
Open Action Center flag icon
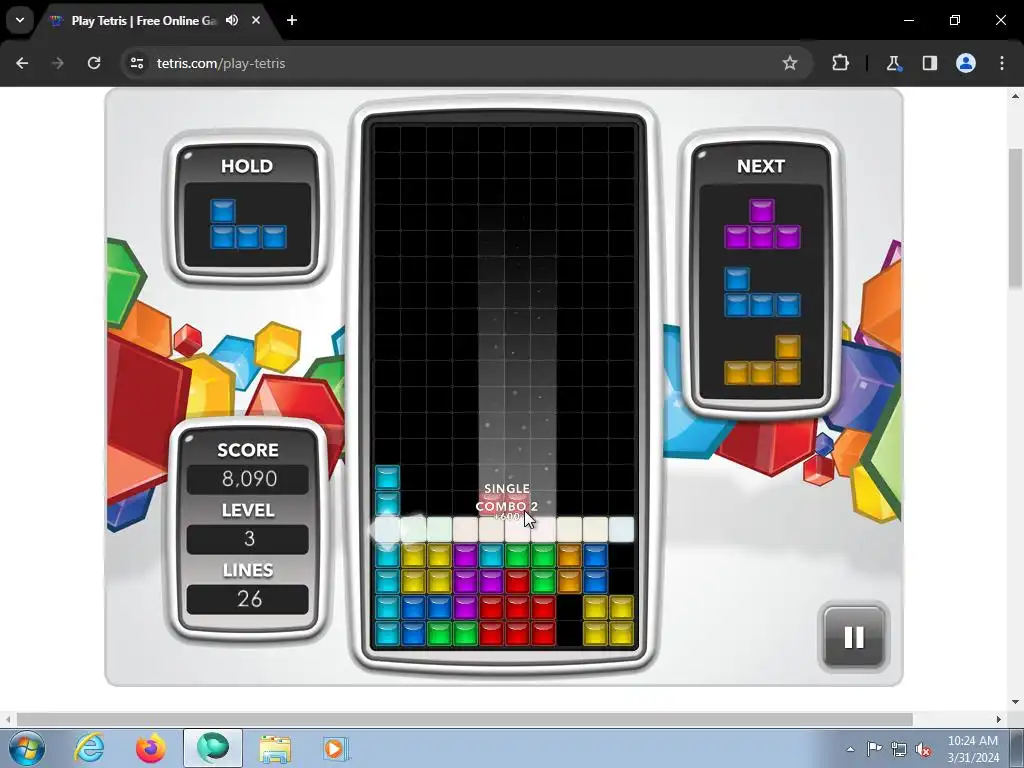pos(874,749)
